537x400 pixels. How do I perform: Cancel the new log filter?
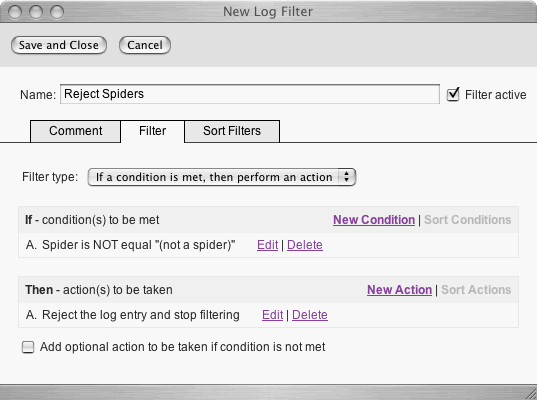tap(145, 45)
